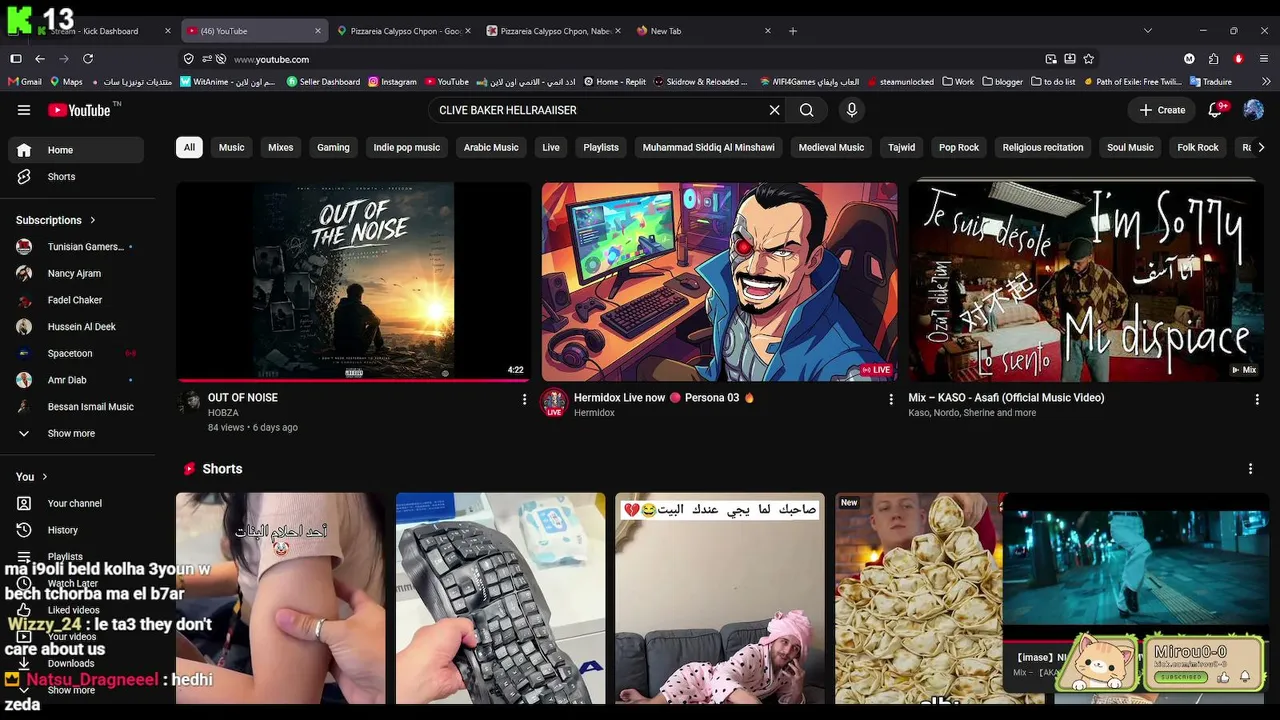Screen dimensions: 1280x720
Task: Go back with the browser back arrow
Action: point(40,59)
